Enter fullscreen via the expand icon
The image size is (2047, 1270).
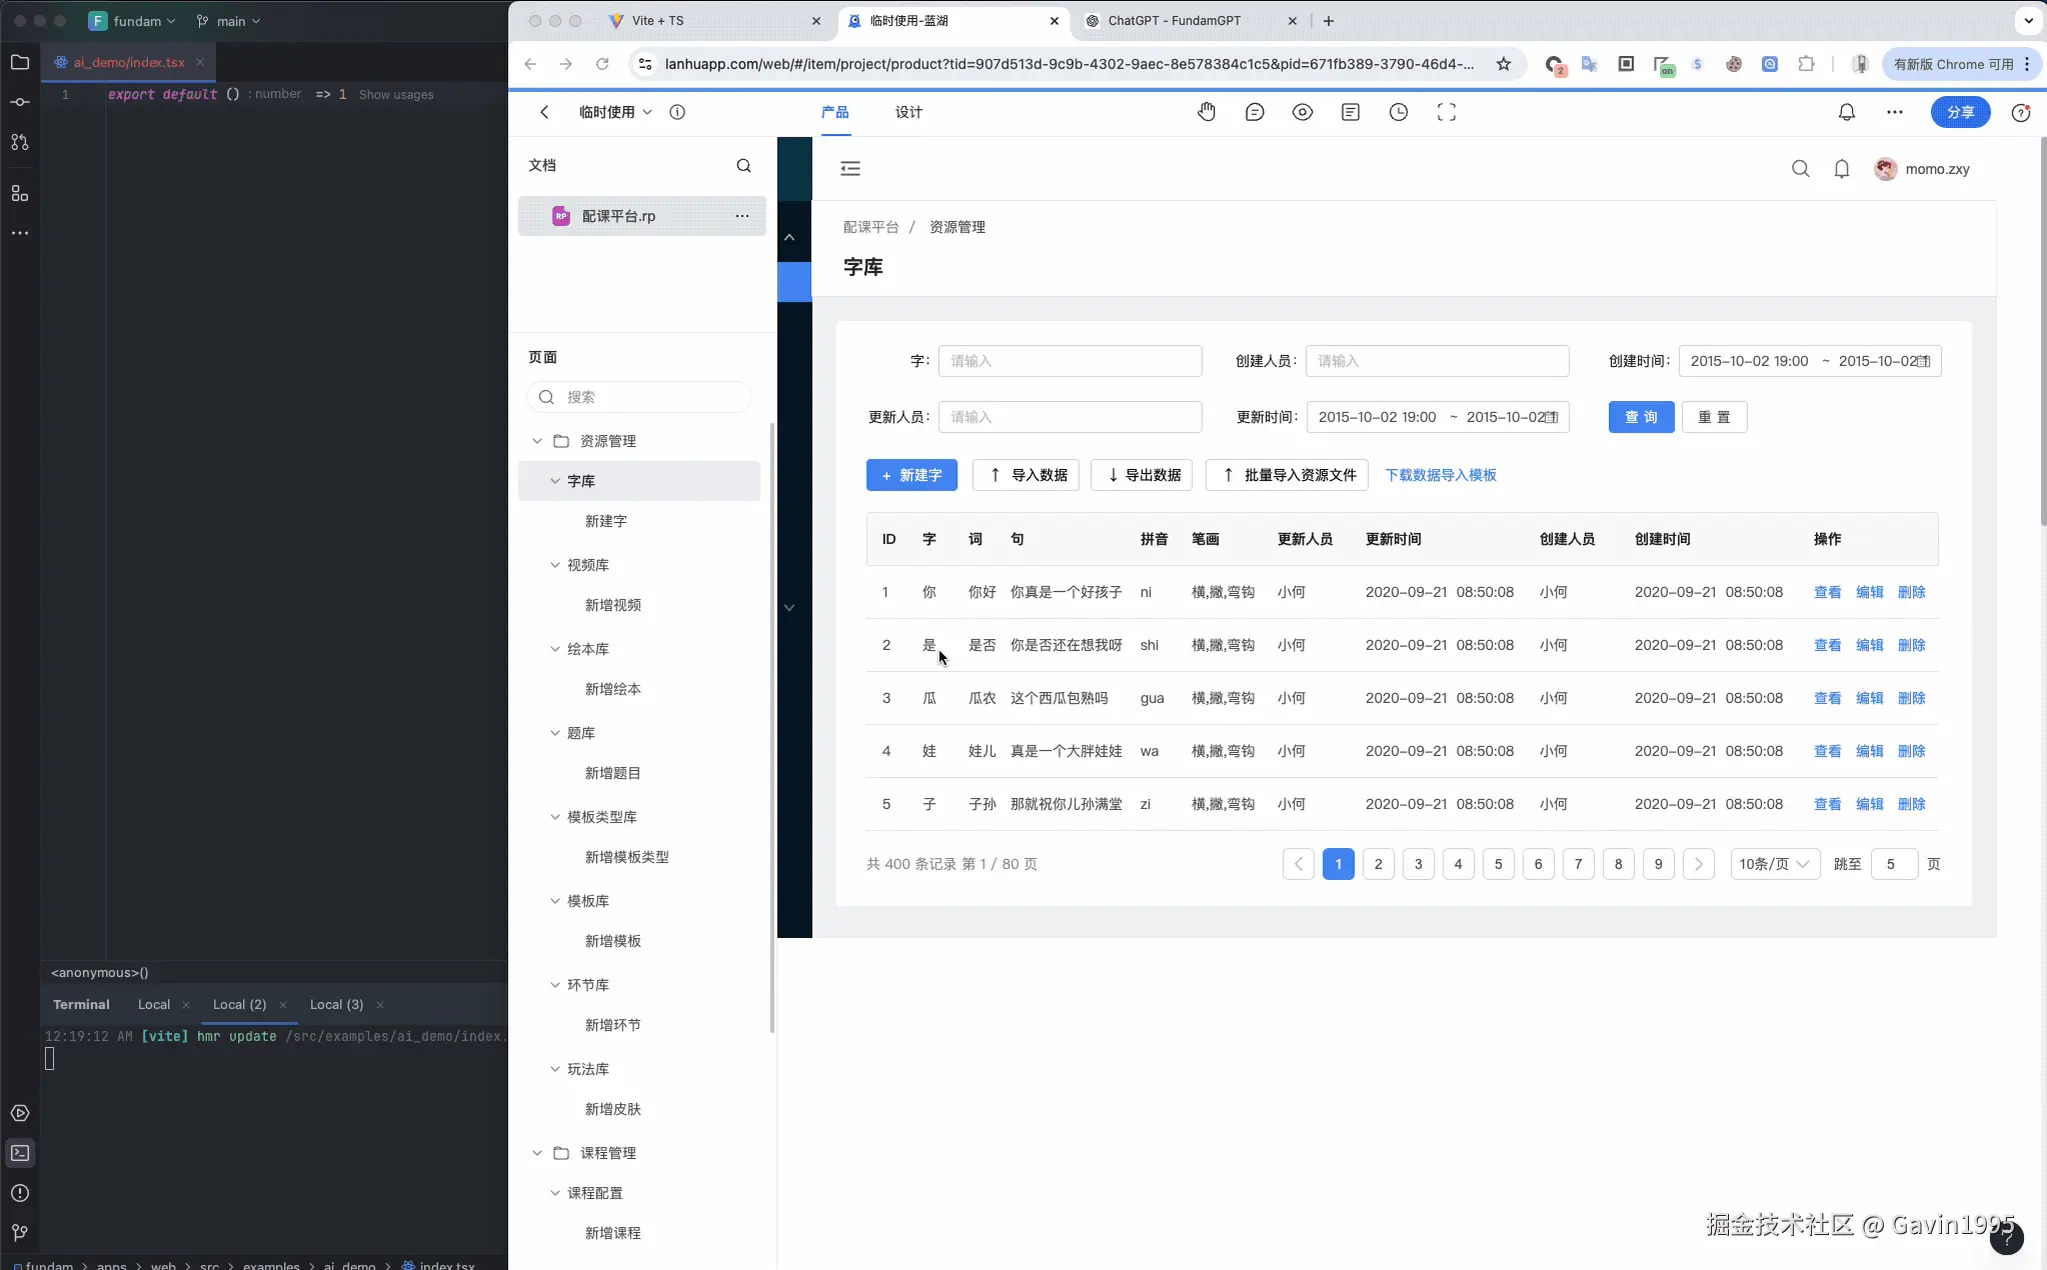click(x=1446, y=112)
